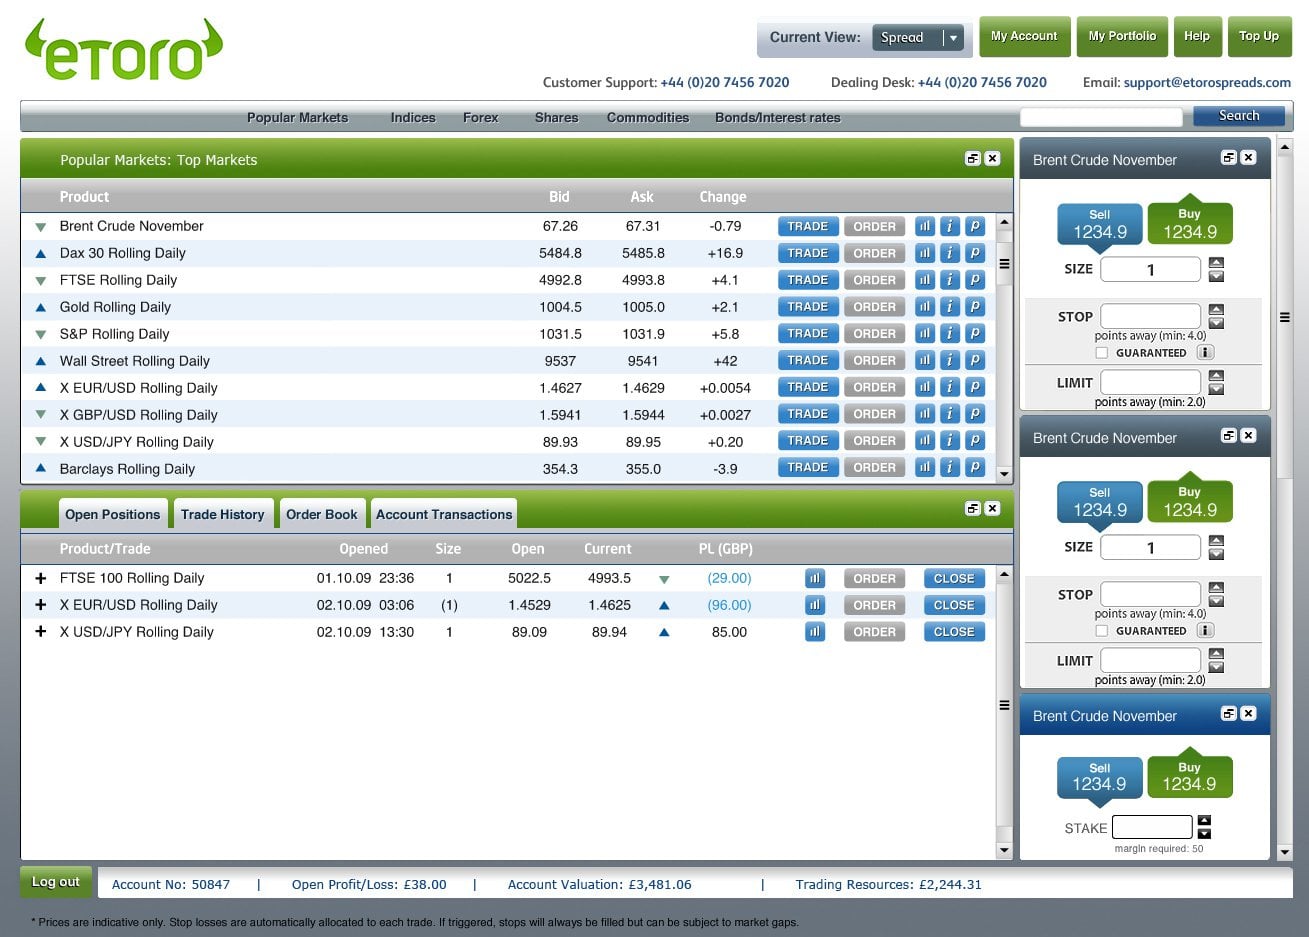
Task: Switch to the Order Book tab
Action: point(322,514)
